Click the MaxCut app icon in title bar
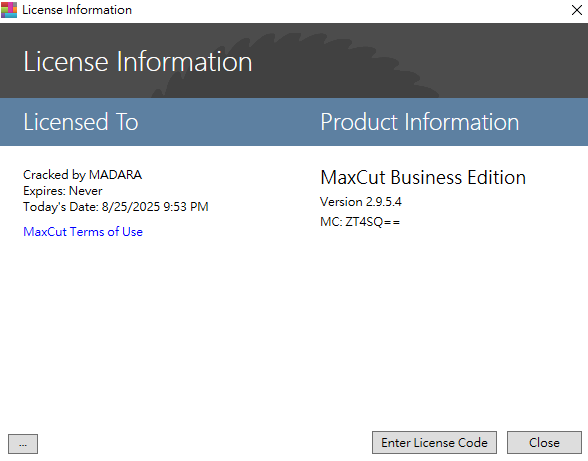Viewport: 588px width, 461px height. (9, 10)
